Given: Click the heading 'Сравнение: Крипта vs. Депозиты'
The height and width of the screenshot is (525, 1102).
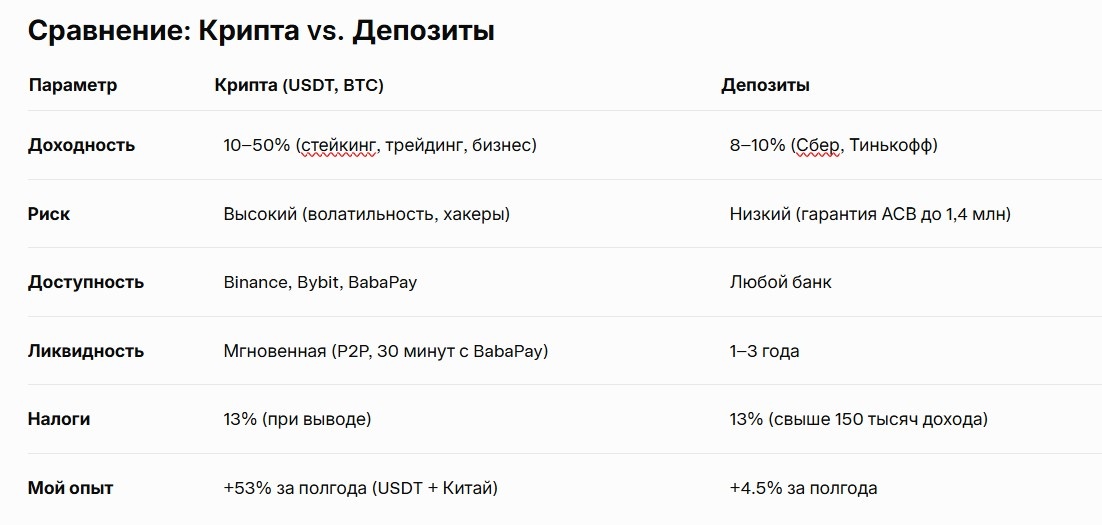Looking at the screenshot, I should [x=261, y=32].
